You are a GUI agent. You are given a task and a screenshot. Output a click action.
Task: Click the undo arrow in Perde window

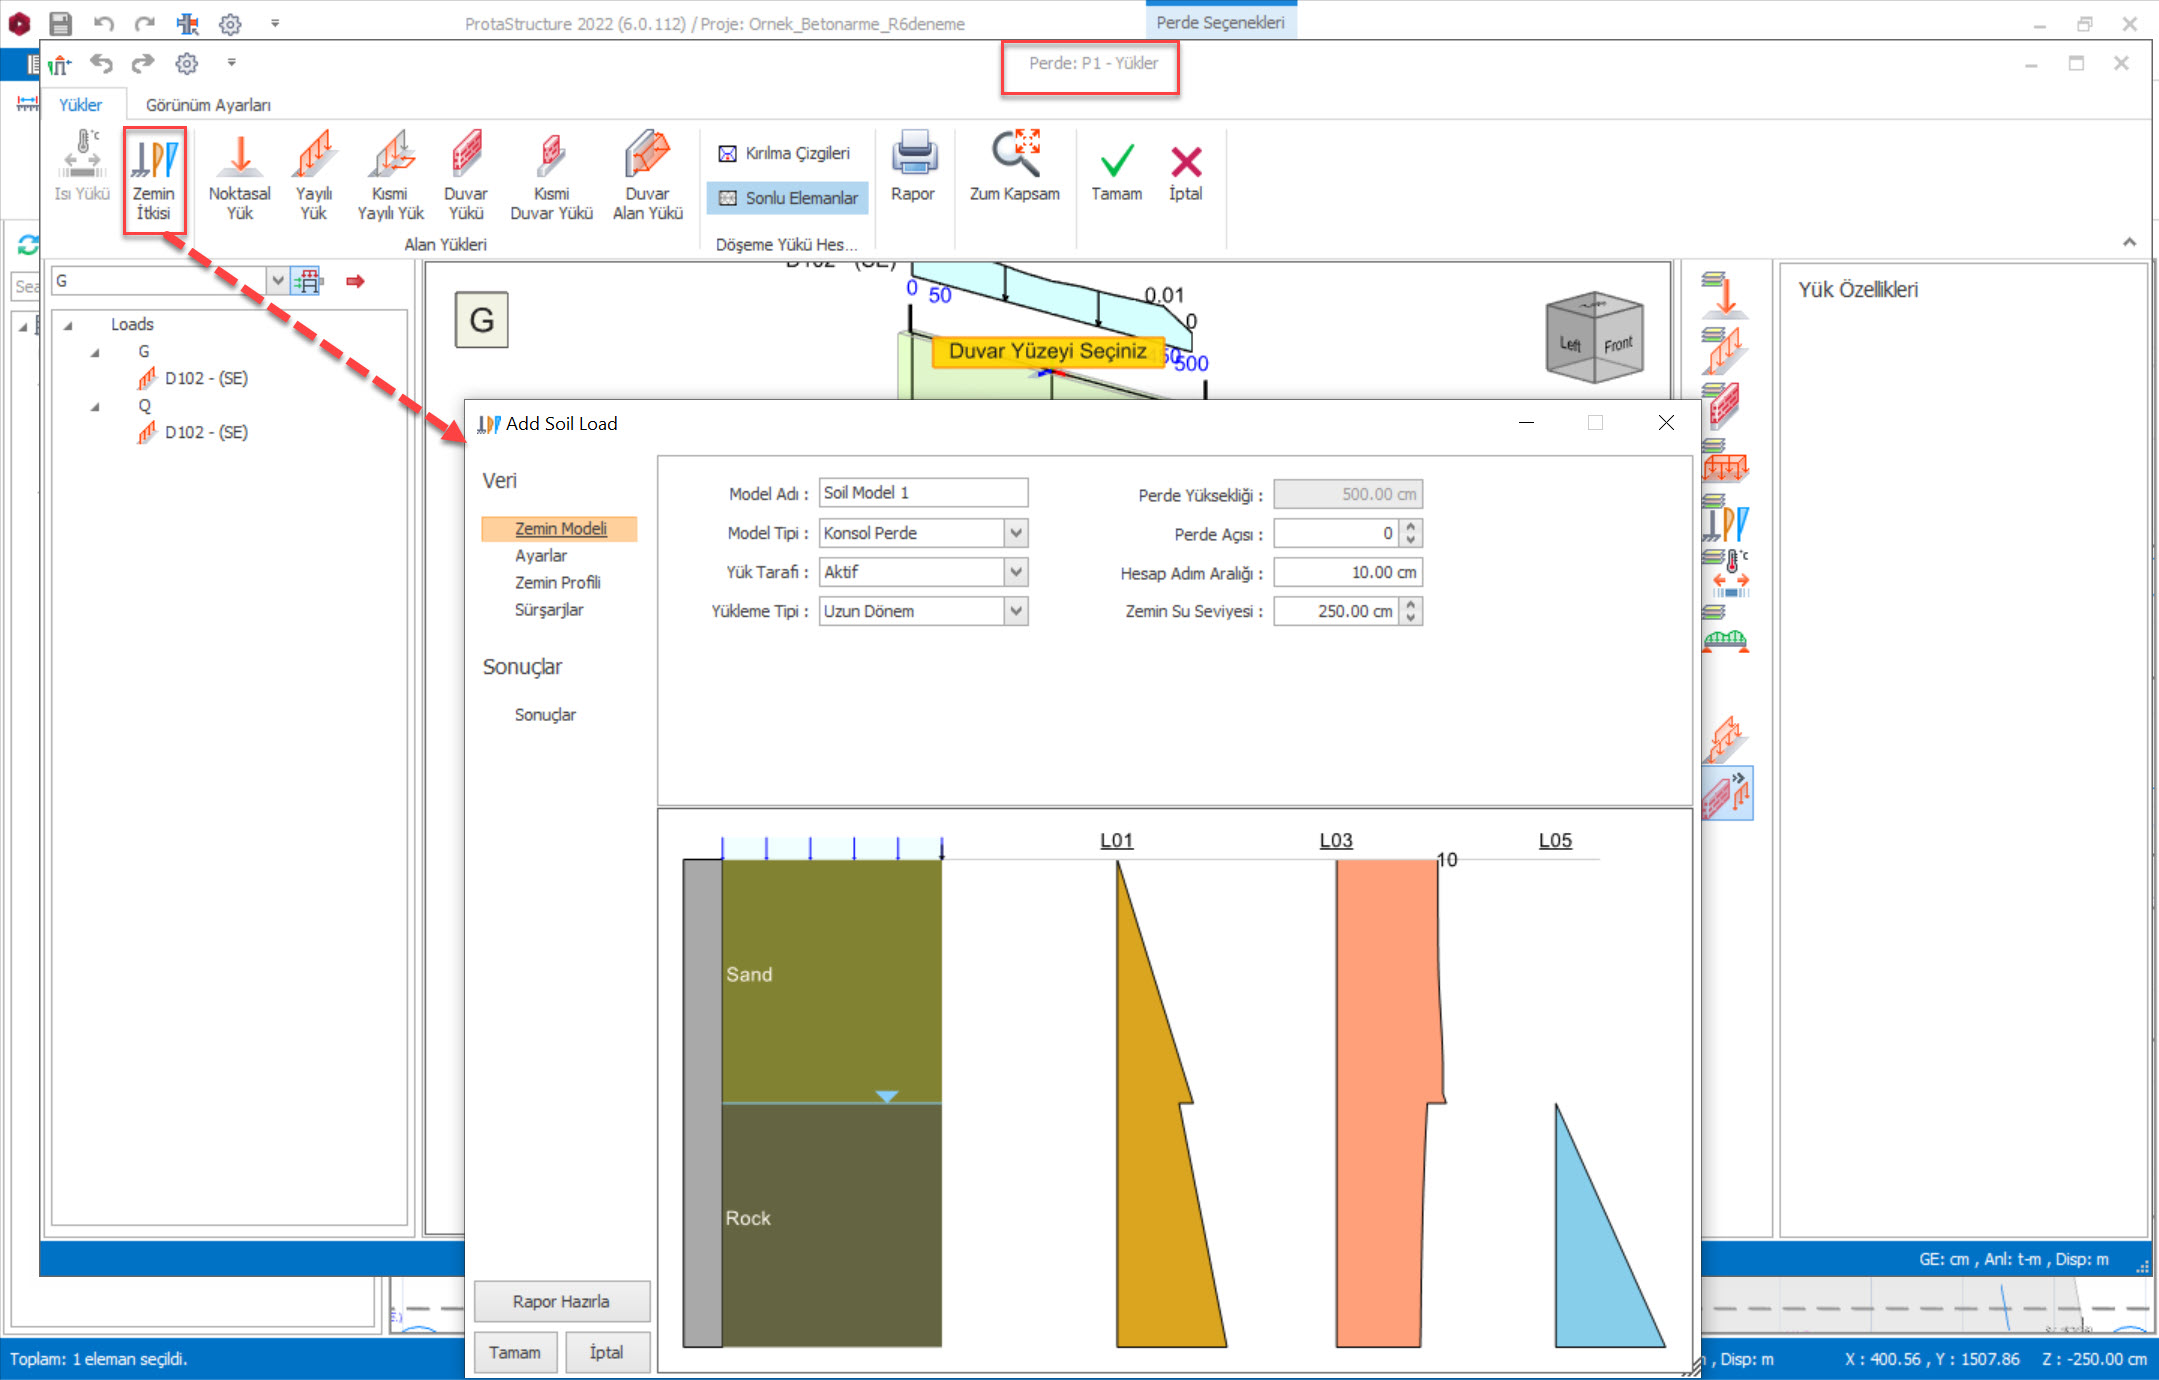click(x=102, y=63)
